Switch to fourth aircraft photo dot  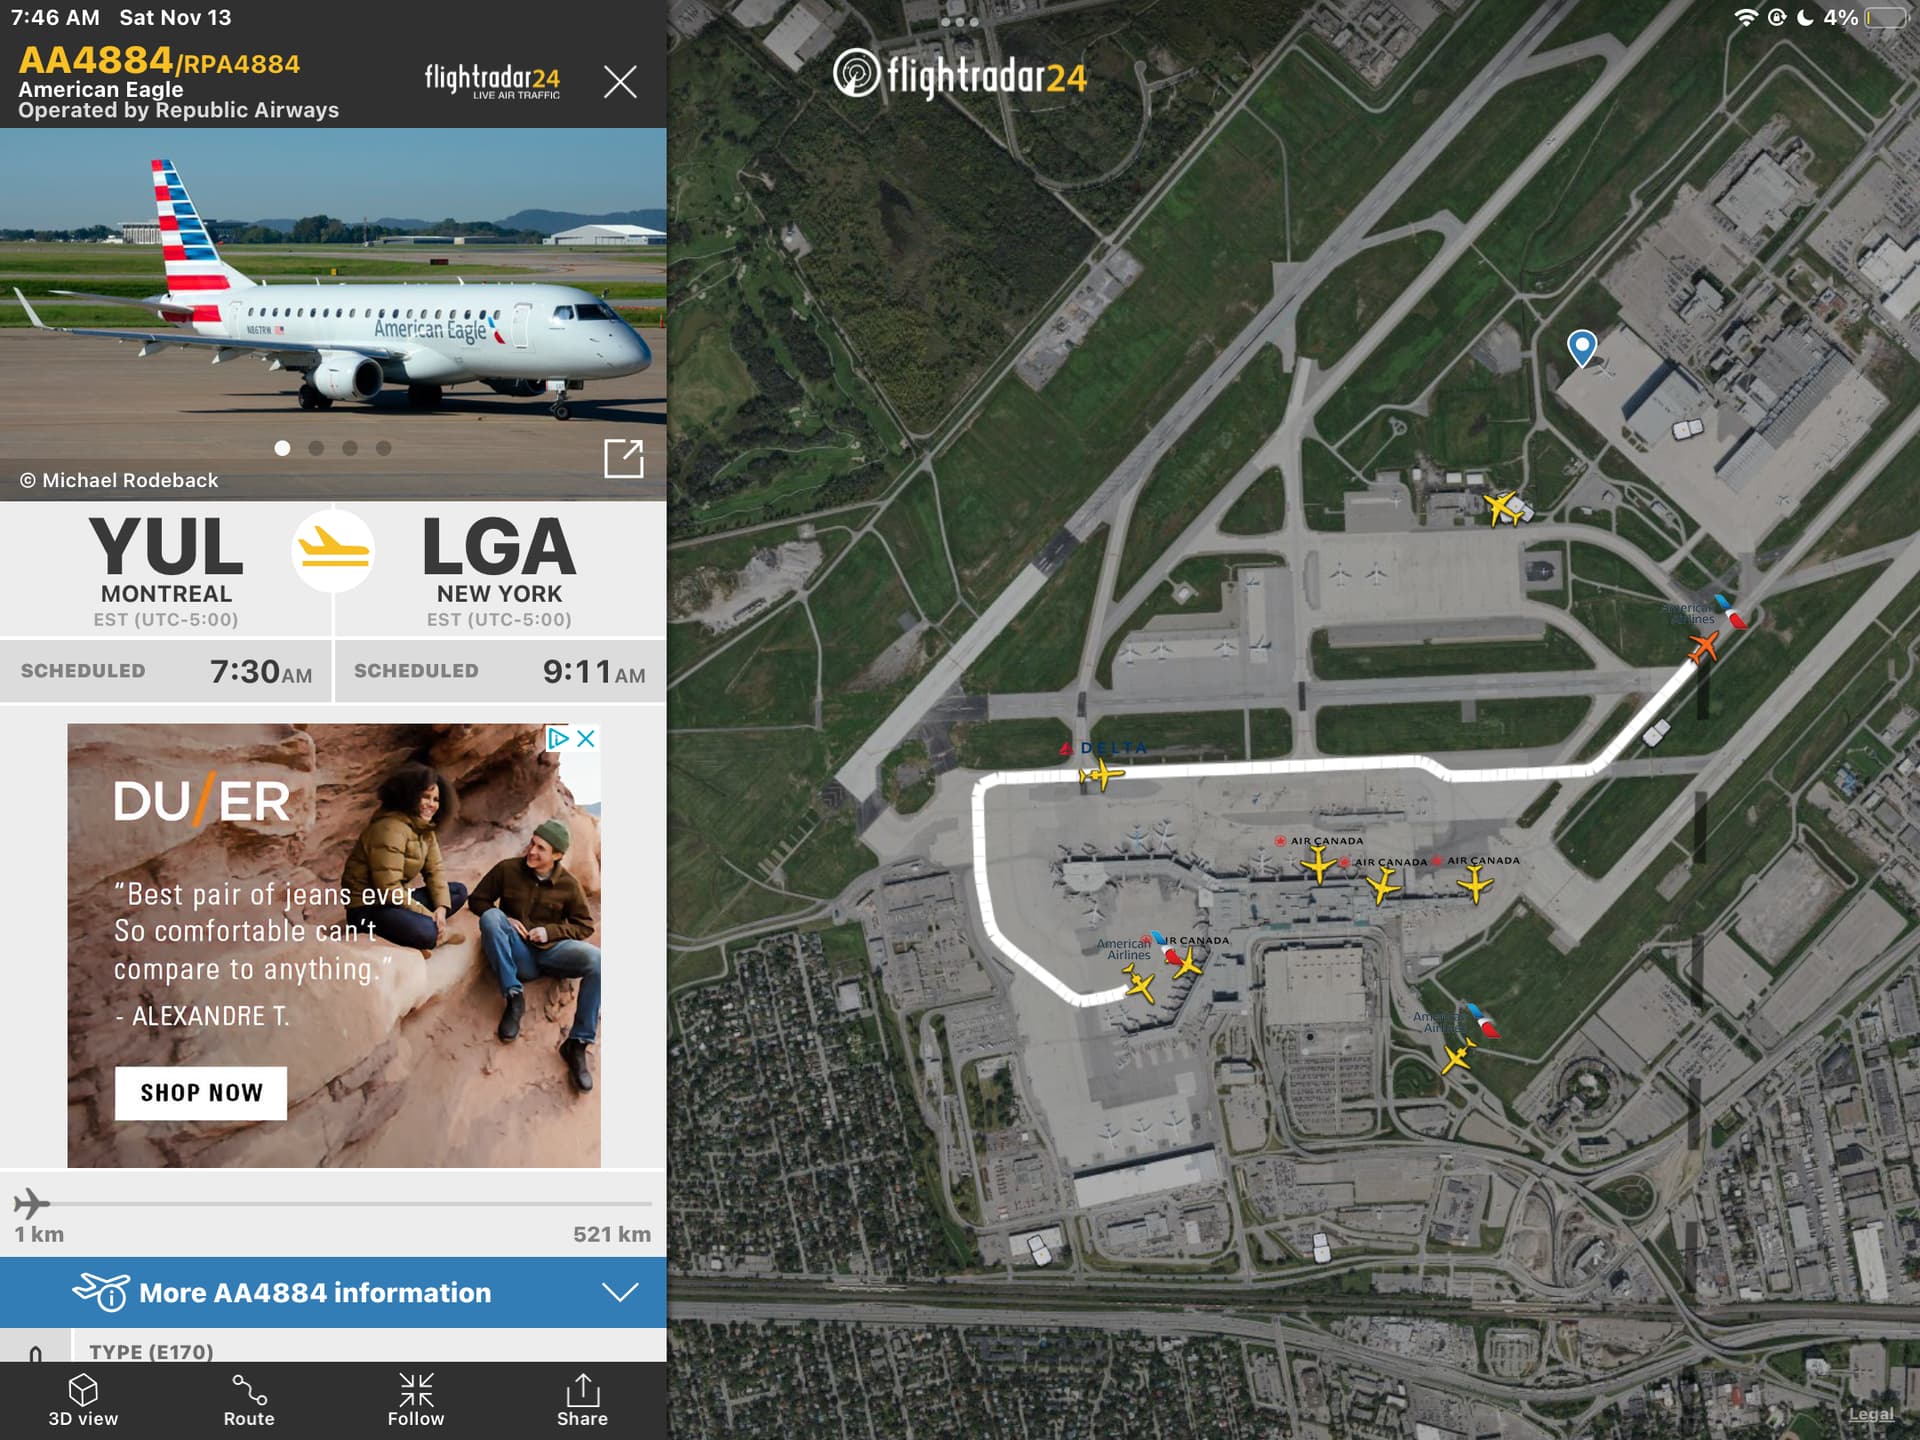pyautogui.click(x=383, y=448)
